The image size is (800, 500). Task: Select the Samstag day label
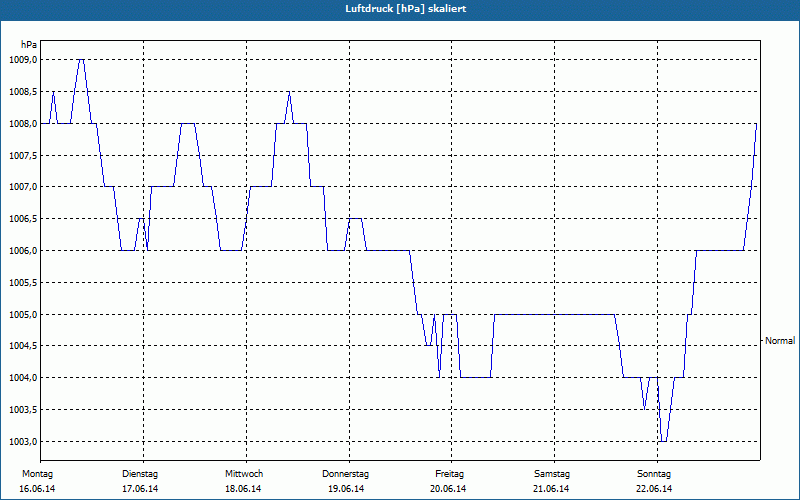point(552,474)
